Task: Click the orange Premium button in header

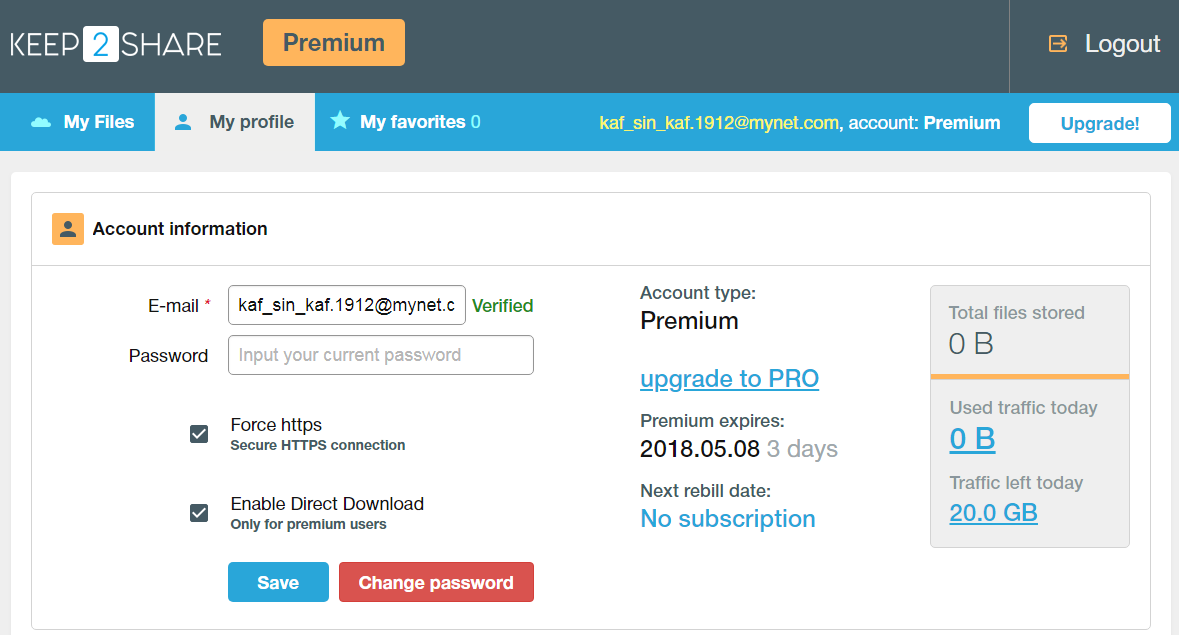Action: point(334,43)
